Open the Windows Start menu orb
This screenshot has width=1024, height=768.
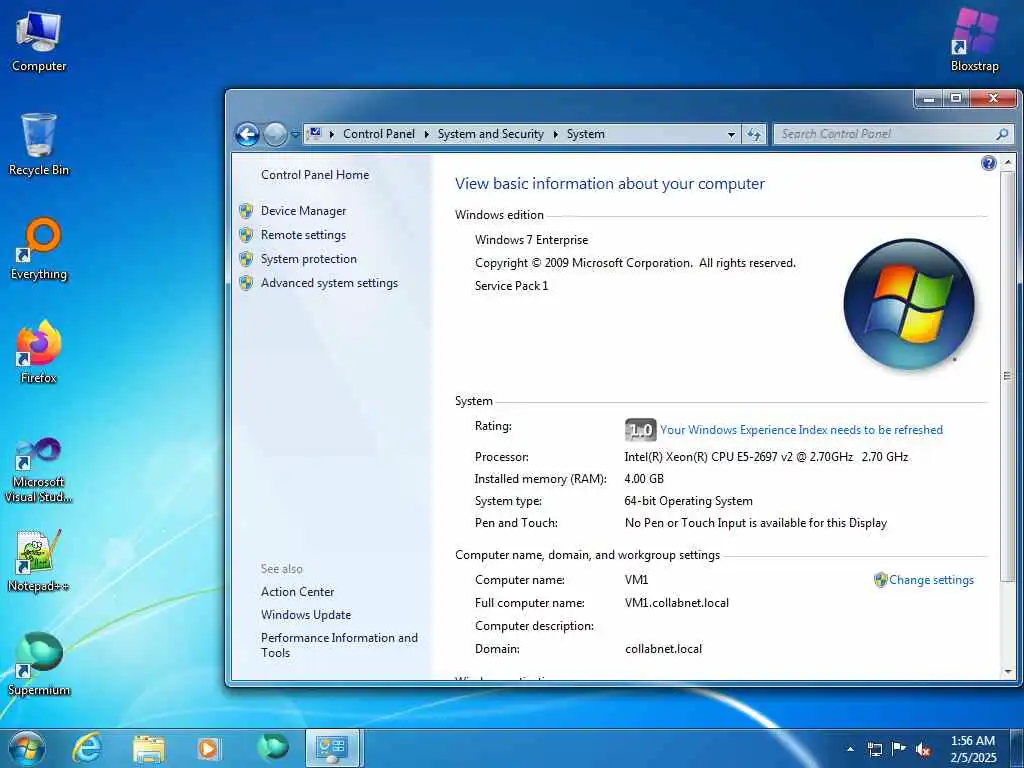27,748
